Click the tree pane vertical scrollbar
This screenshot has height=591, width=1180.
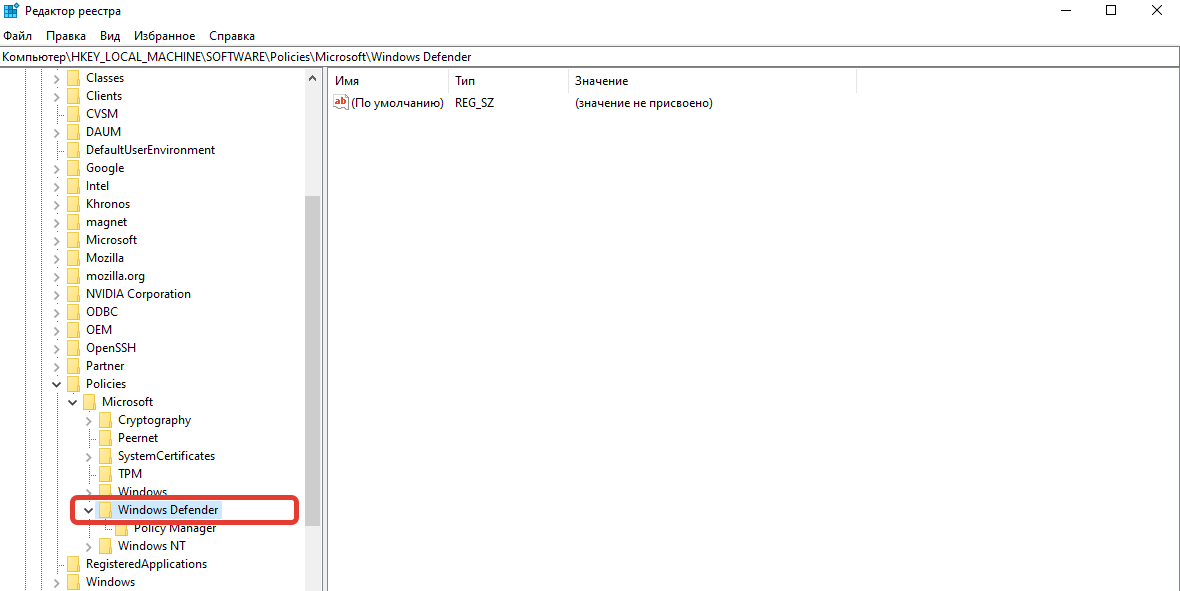[313, 360]
